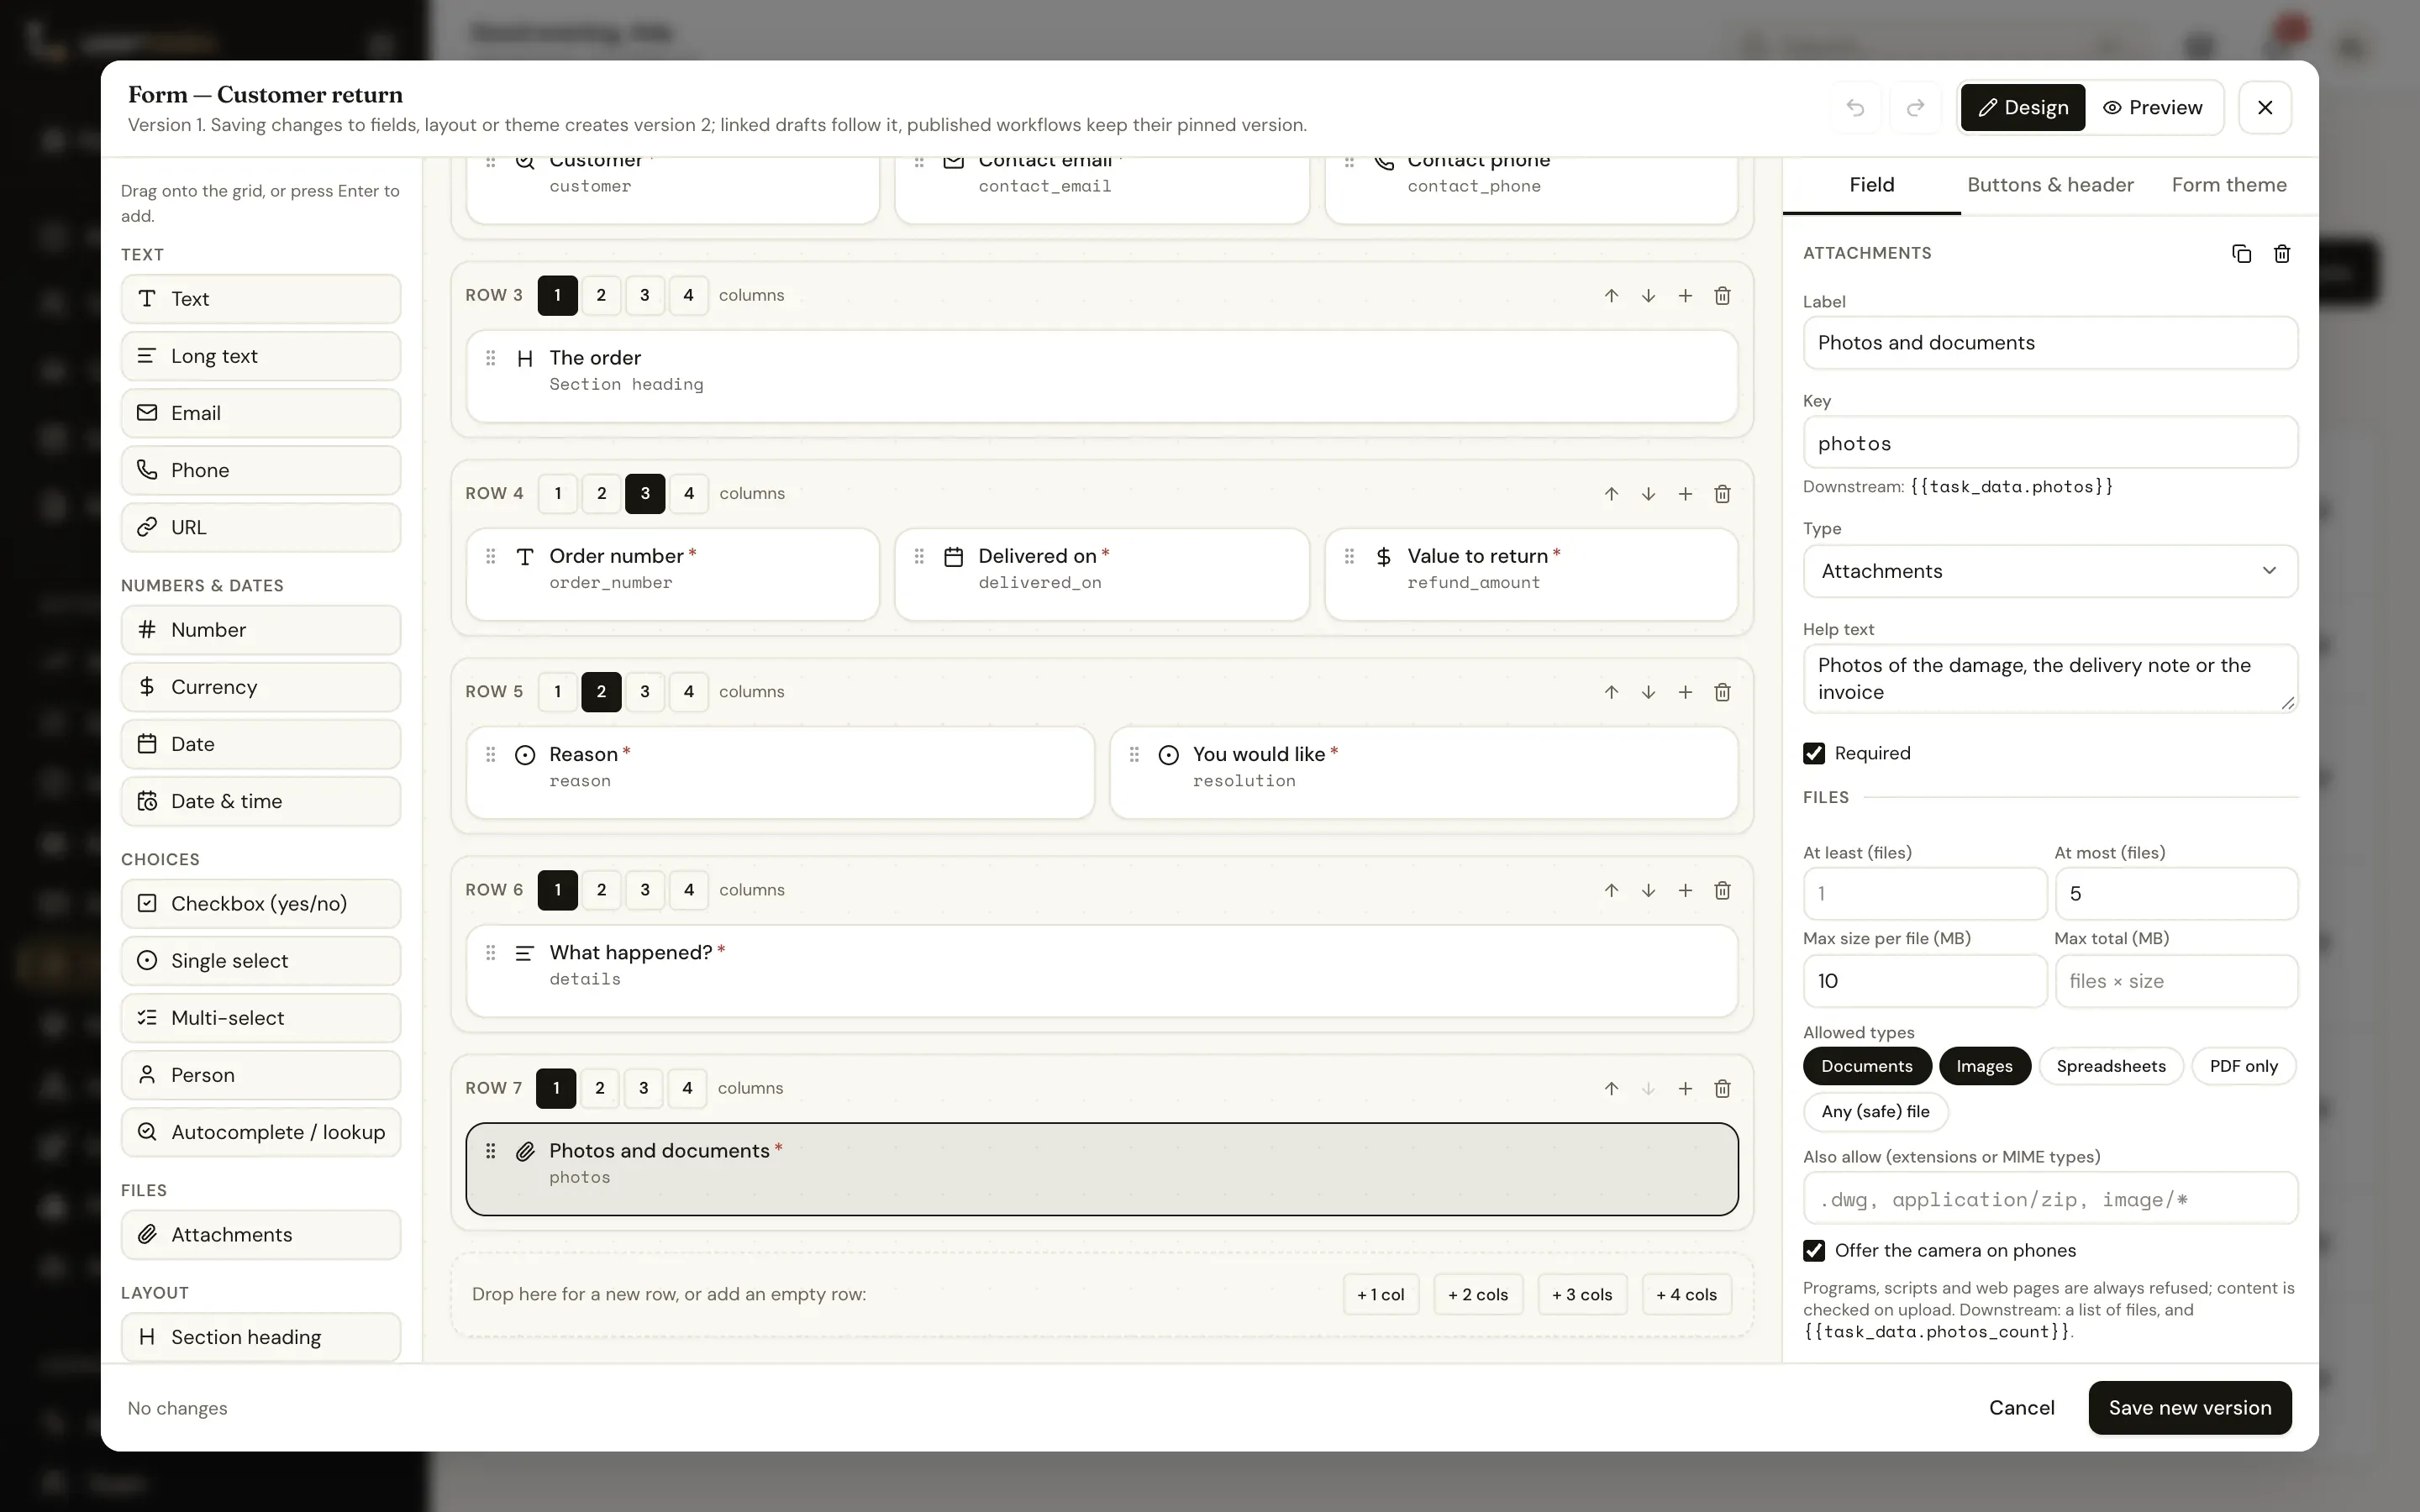Switch to Preview mode
The height and width of the screenshot is (1512, 2420).
click(2153, 107)
